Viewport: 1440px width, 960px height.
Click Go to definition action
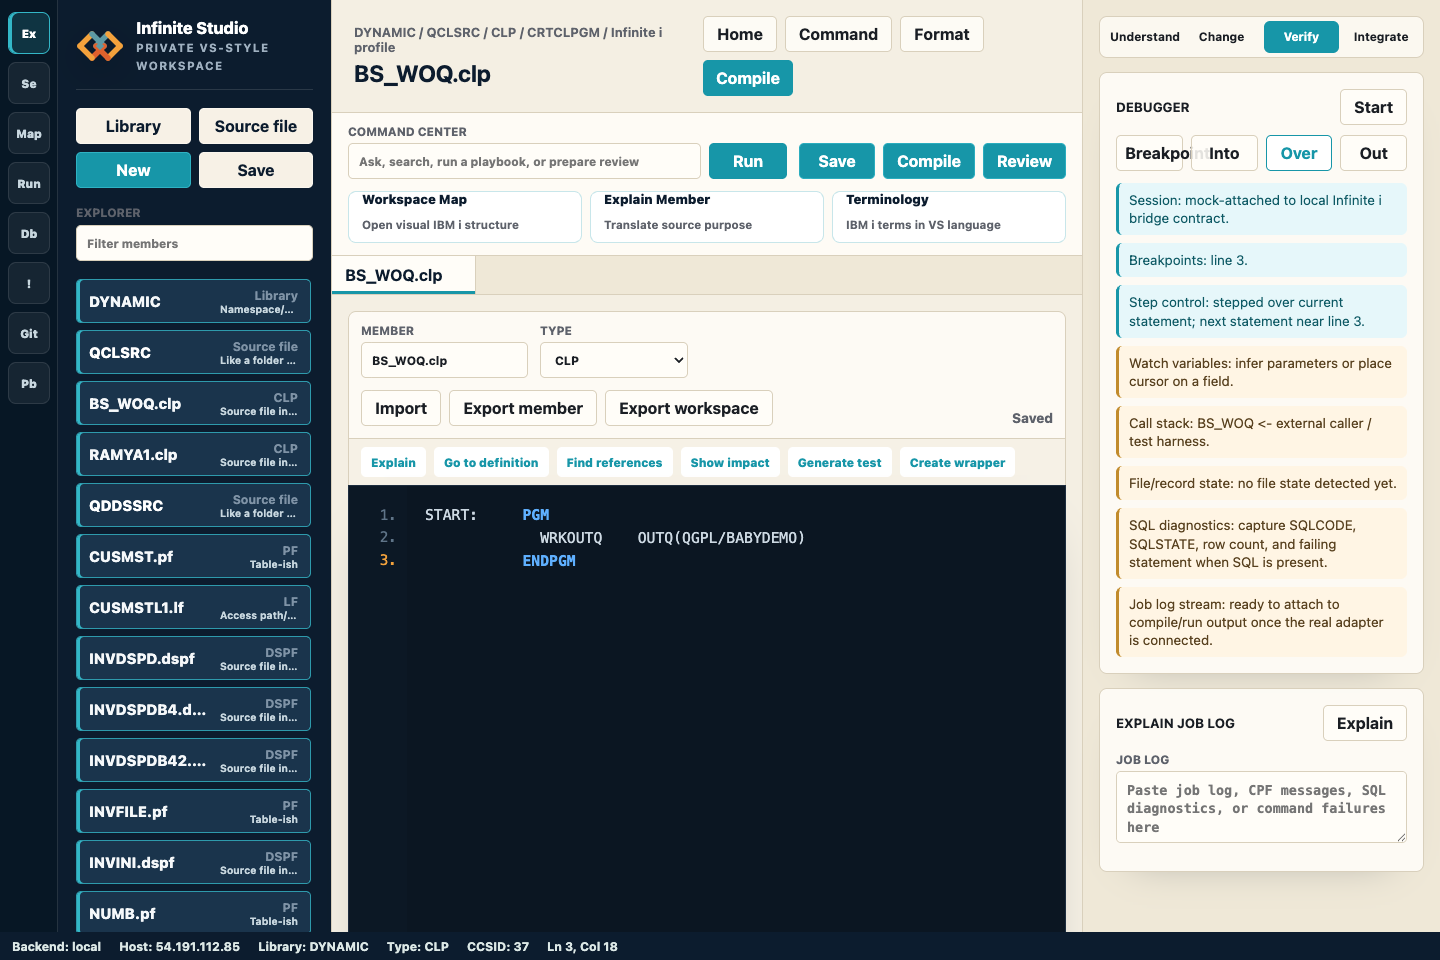coord(491,462)
